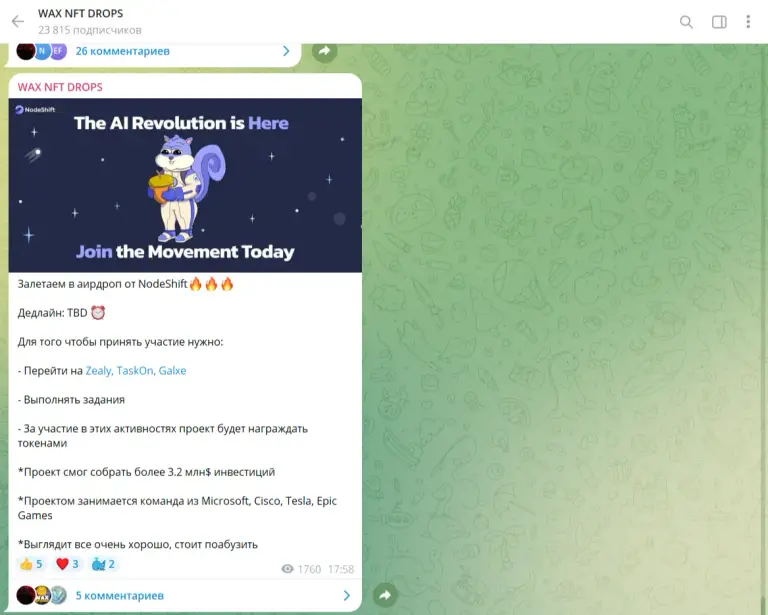The image size is (768, 615).
Task: Click the line Для того чтобы принять участие нужно:
Action: pyautogui.click(x=120, y=342)
